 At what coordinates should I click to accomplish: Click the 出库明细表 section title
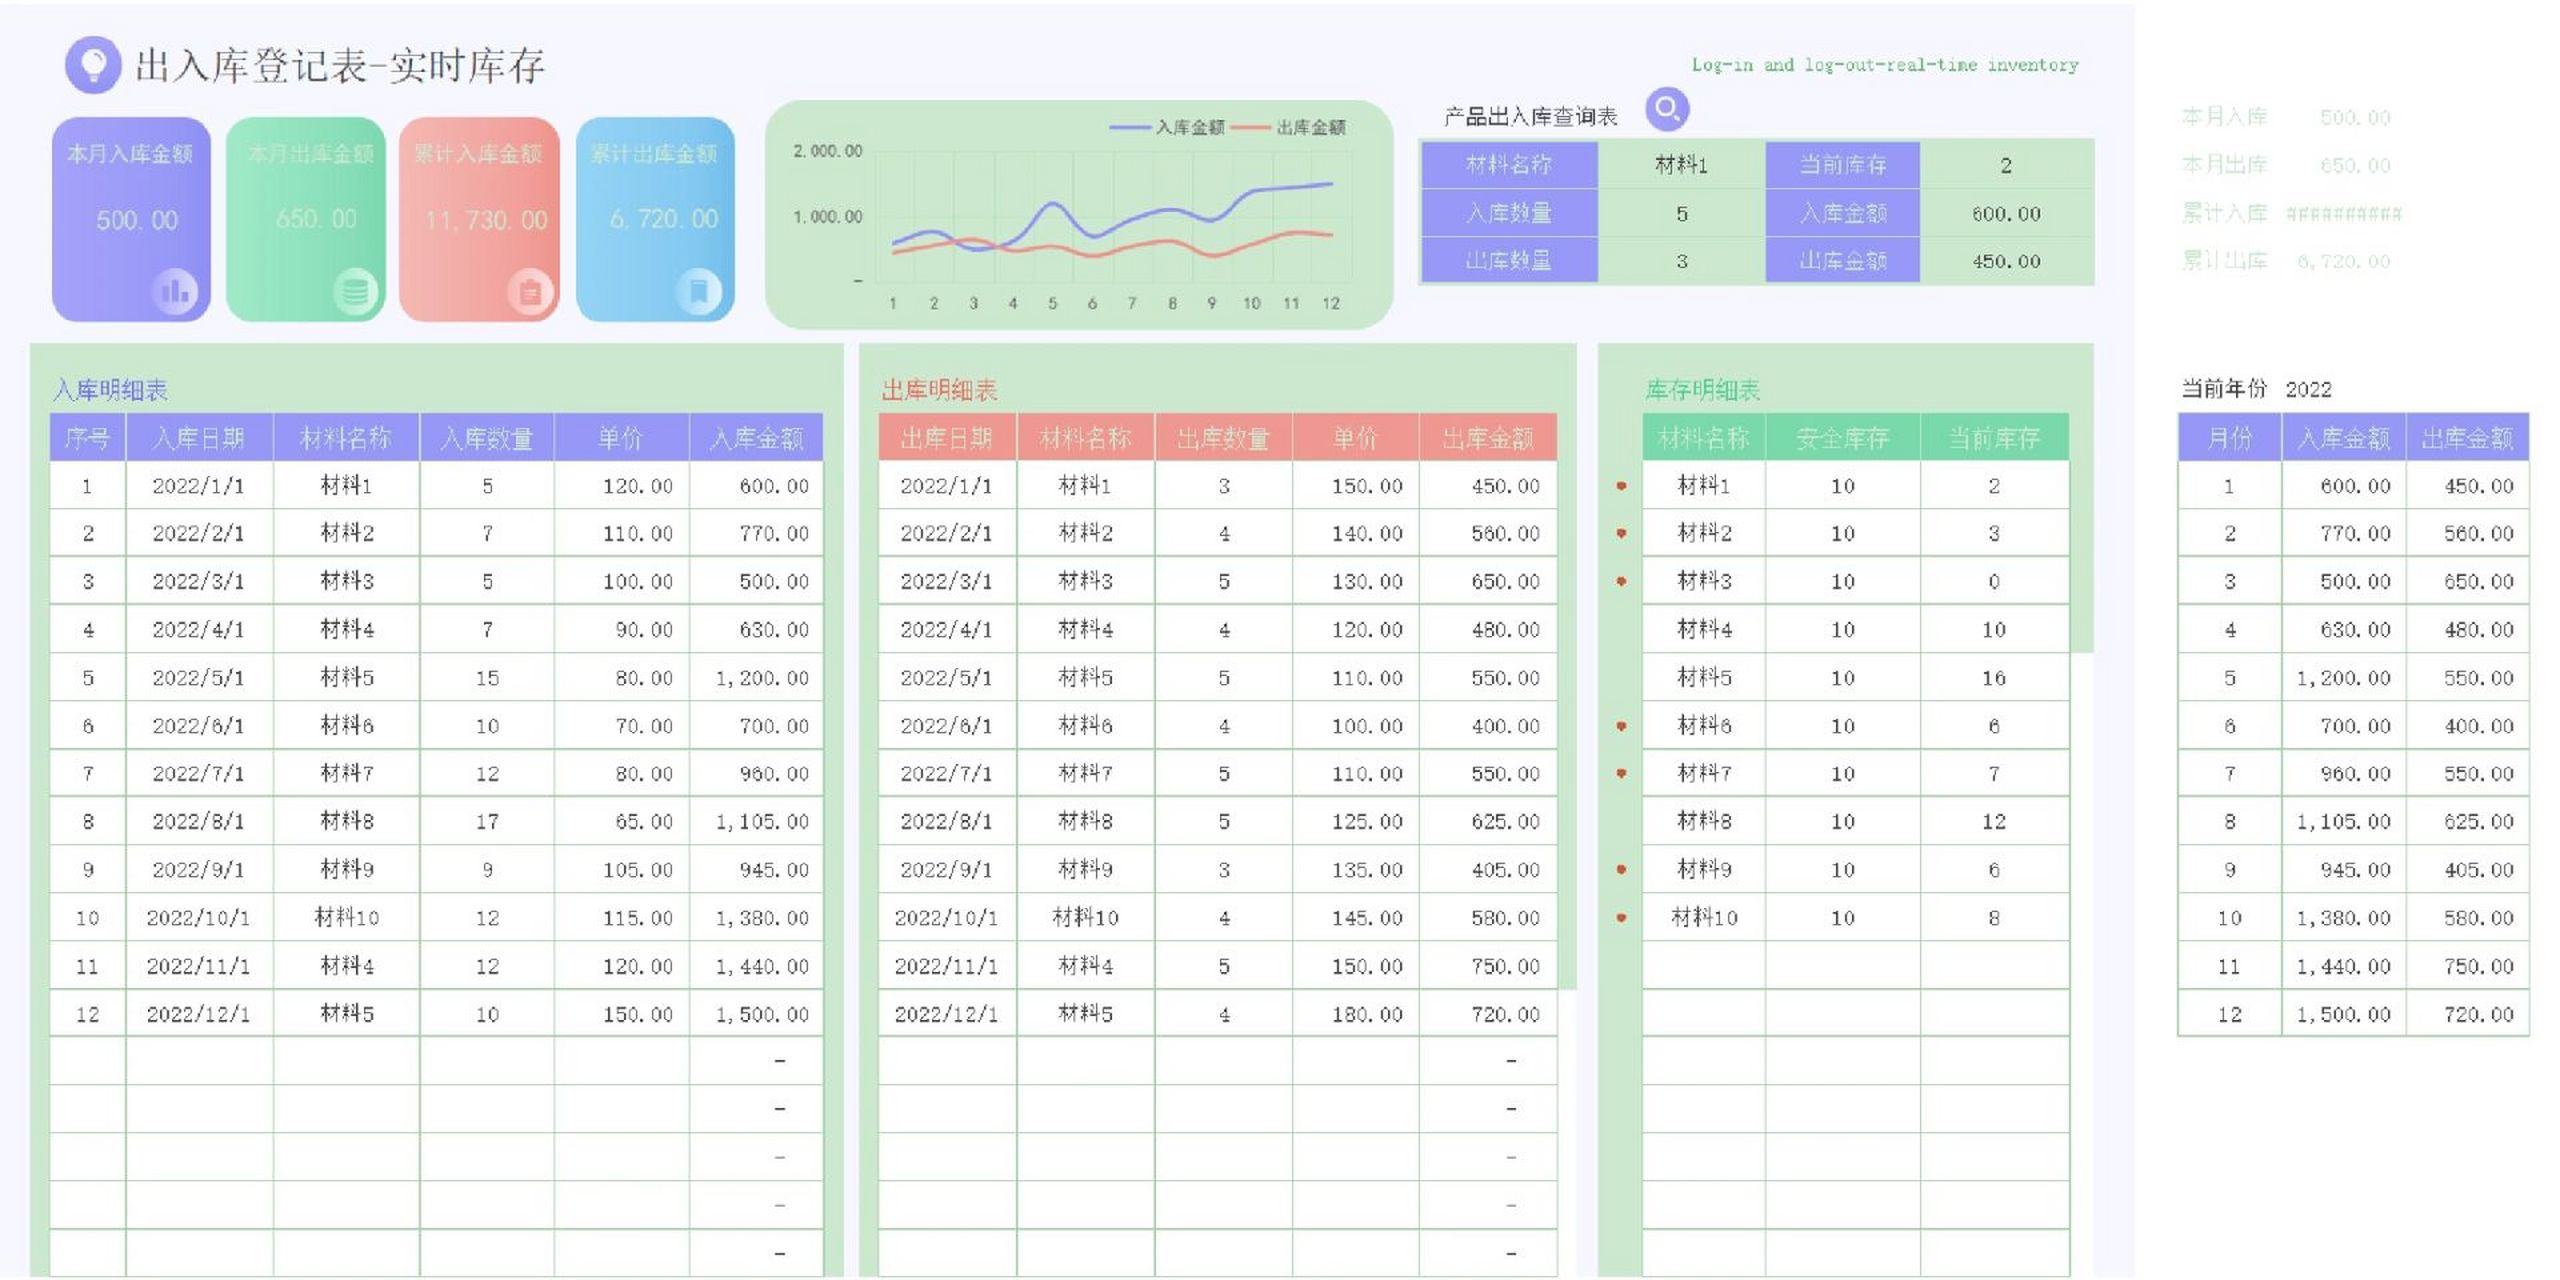coord(939,390)
